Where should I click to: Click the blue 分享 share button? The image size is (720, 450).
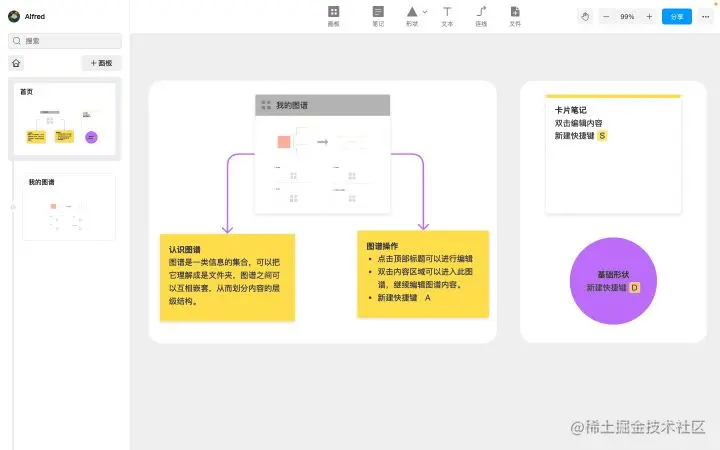676,17
